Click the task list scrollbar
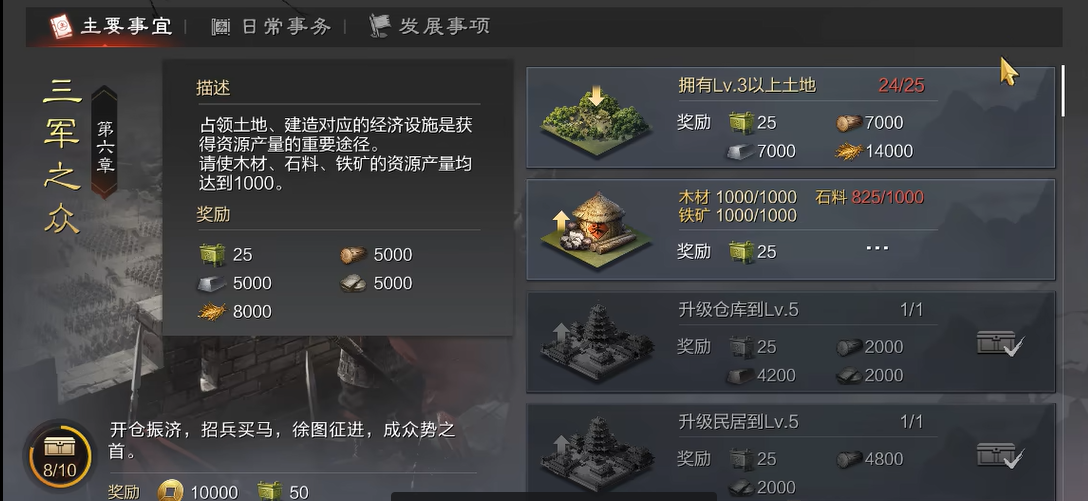This screenshot has width=1088, height=501. pos(1062,92)
